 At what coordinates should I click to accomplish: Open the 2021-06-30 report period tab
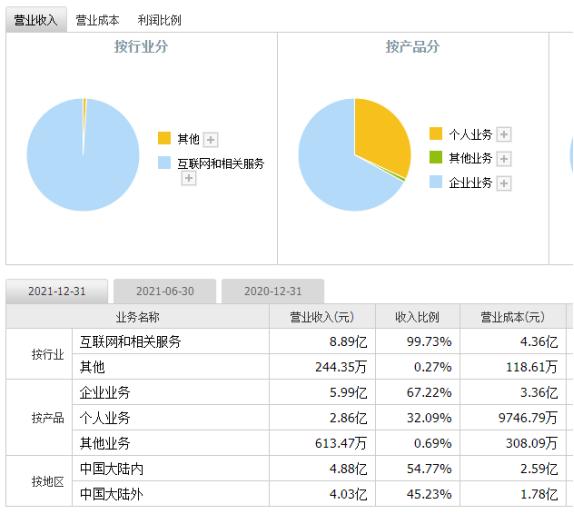pos(165,291)
